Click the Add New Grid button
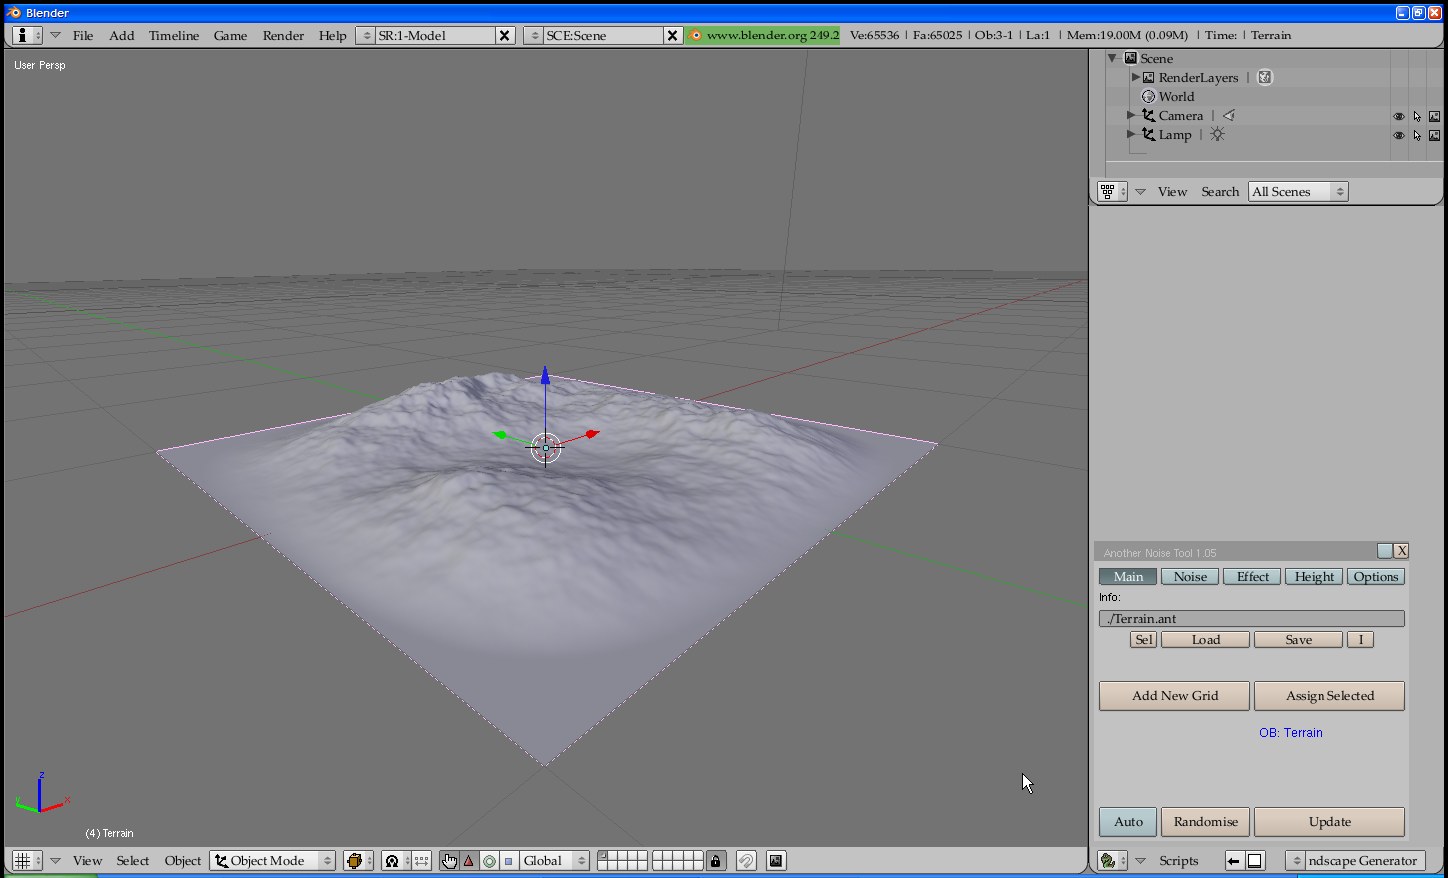This screenshot has width=1448, height=878. (1174, 696)
